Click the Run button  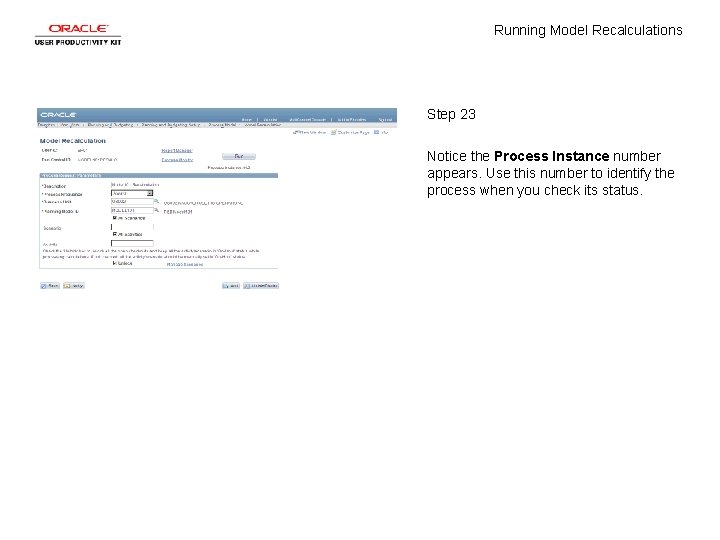click(239, 157)
